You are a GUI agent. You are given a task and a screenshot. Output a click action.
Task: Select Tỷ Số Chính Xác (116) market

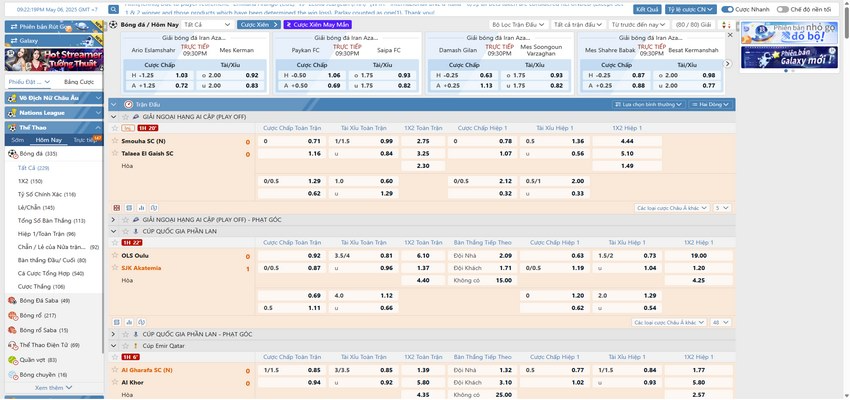pos(47,194)
